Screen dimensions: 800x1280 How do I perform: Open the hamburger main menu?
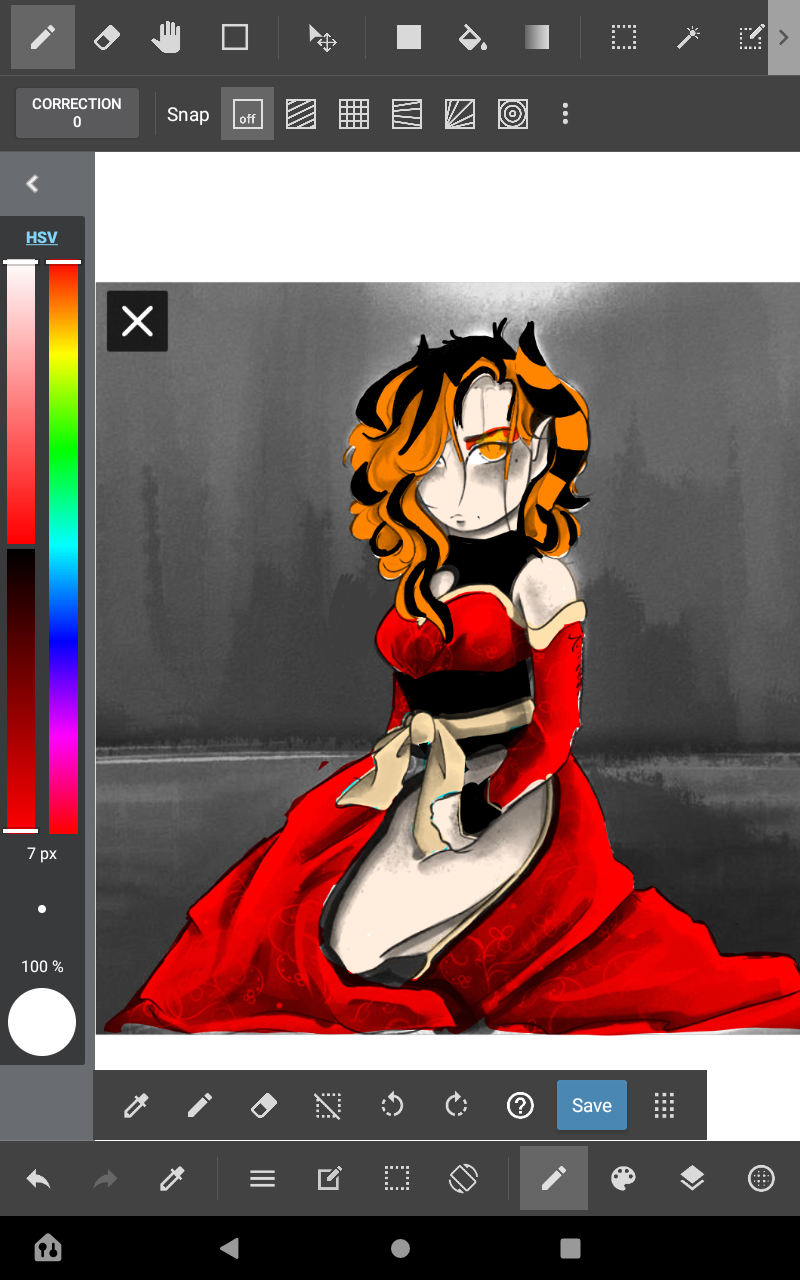pyautogui.click(x=262, y=1179)
